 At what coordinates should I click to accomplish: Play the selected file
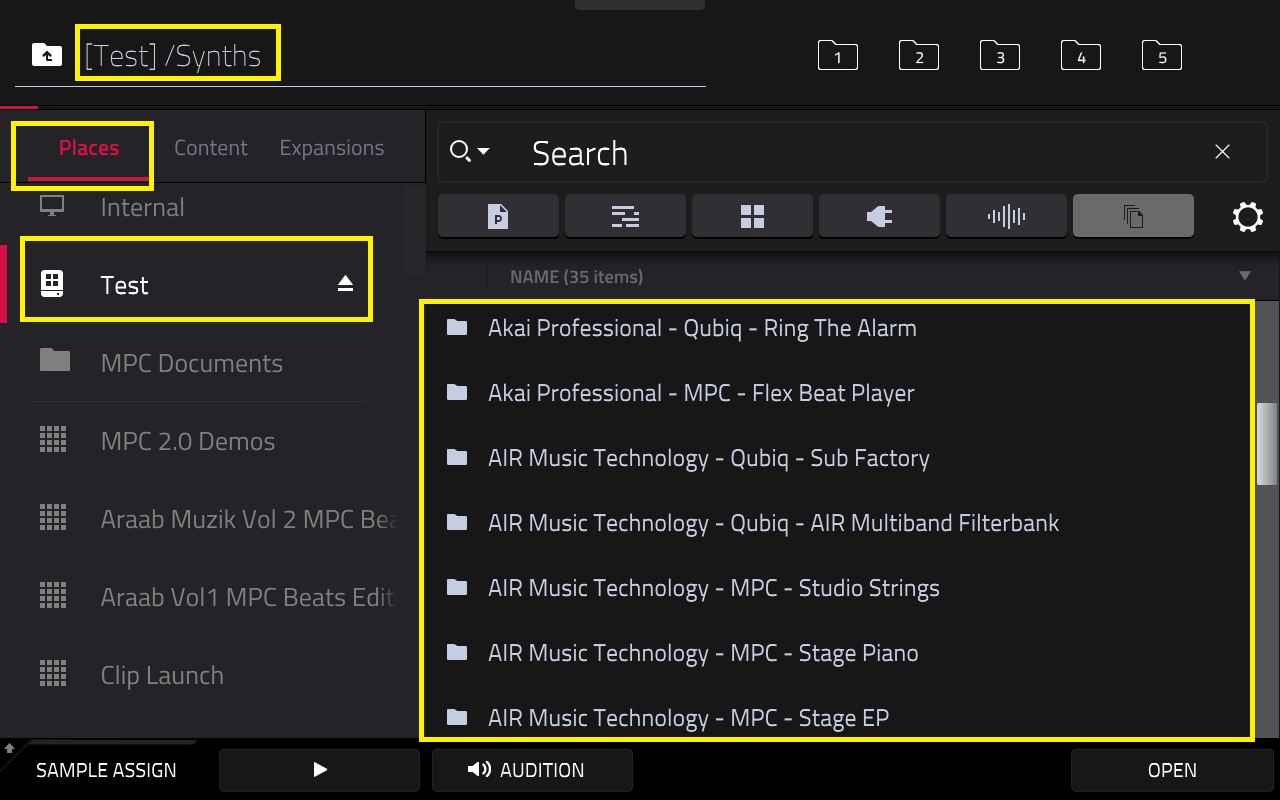319,770
